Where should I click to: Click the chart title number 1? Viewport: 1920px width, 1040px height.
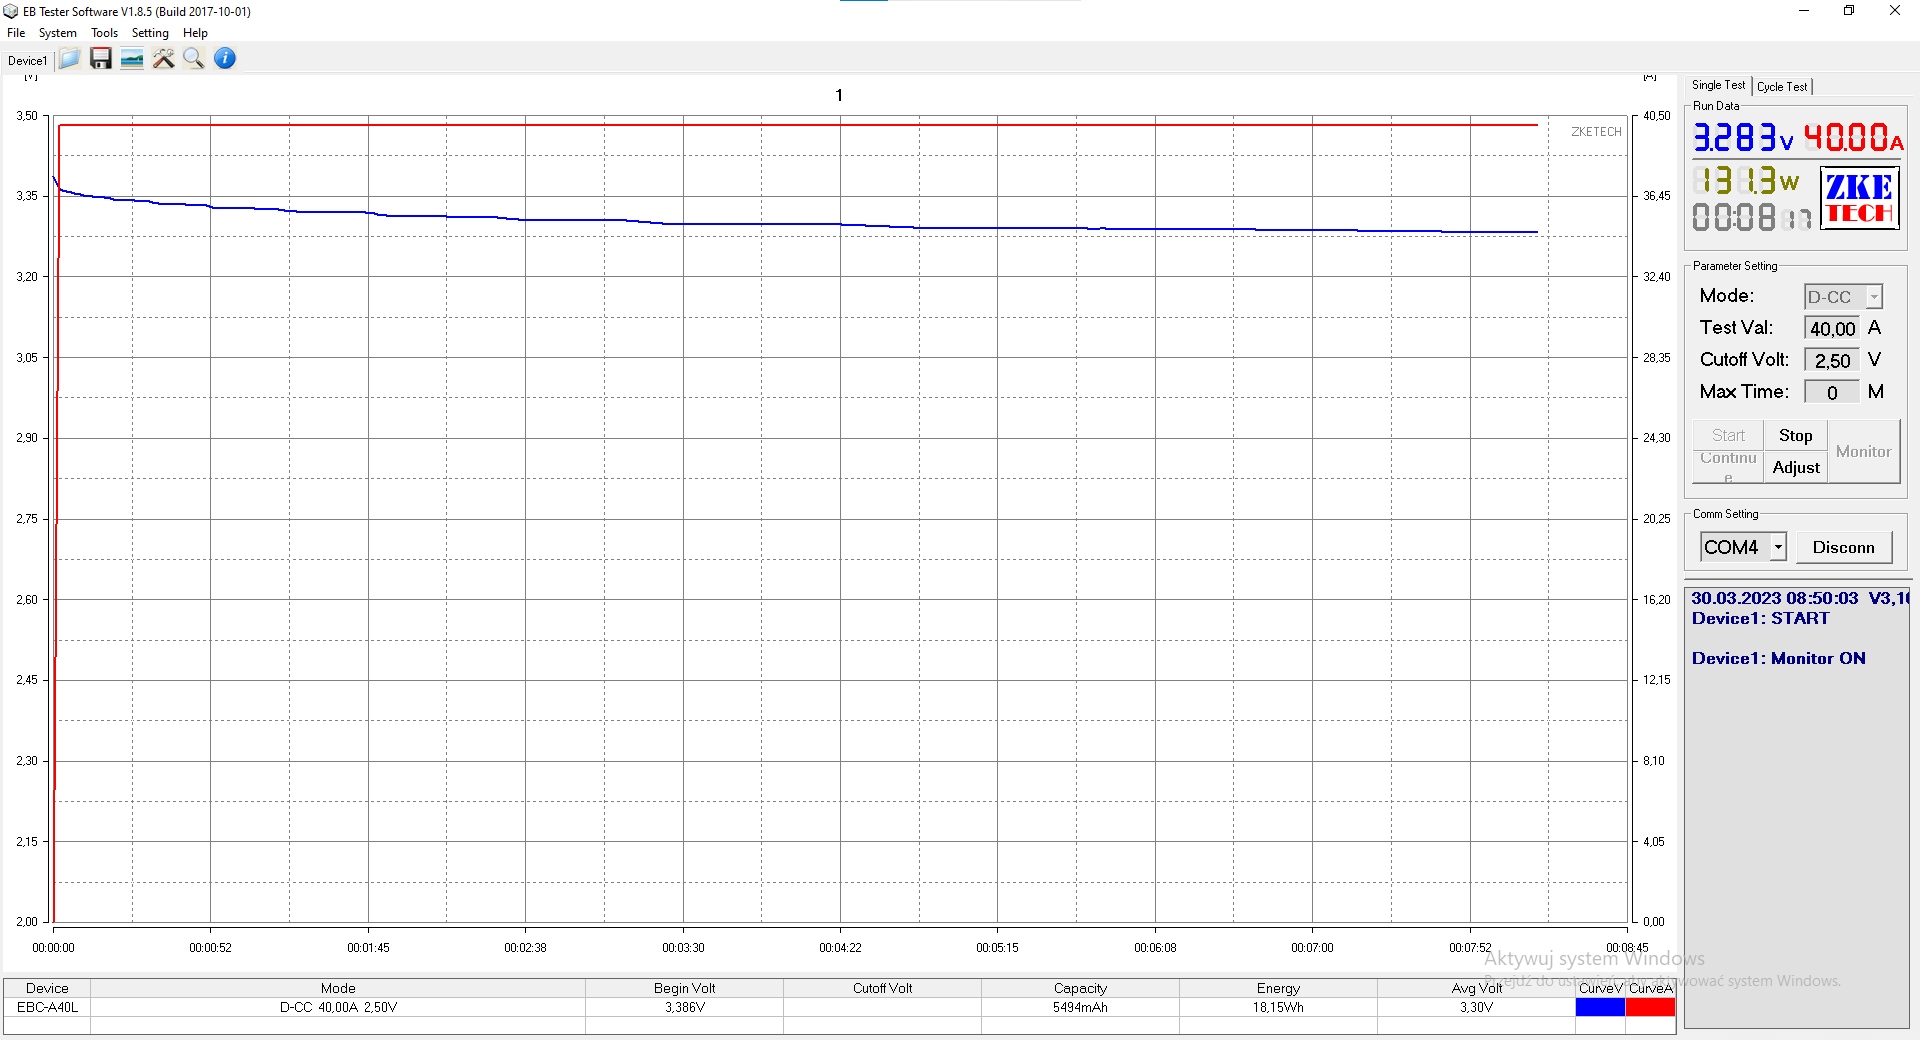(x=839, y=95)
